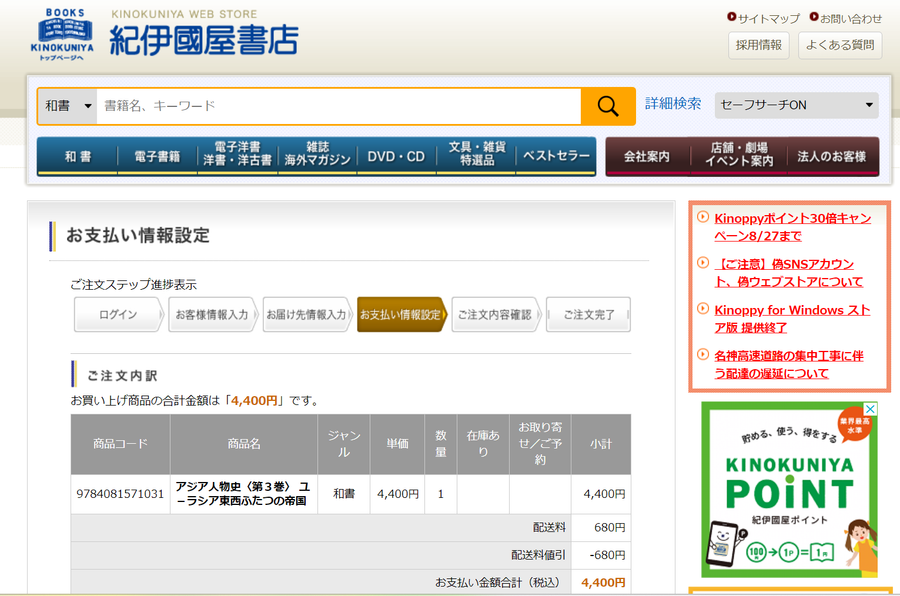The width and height of the screenshot is (900, 596).
Task: Click the お支払い金額合計 4,400円 total
Action: pyautogui.click(x=603, y=582)
